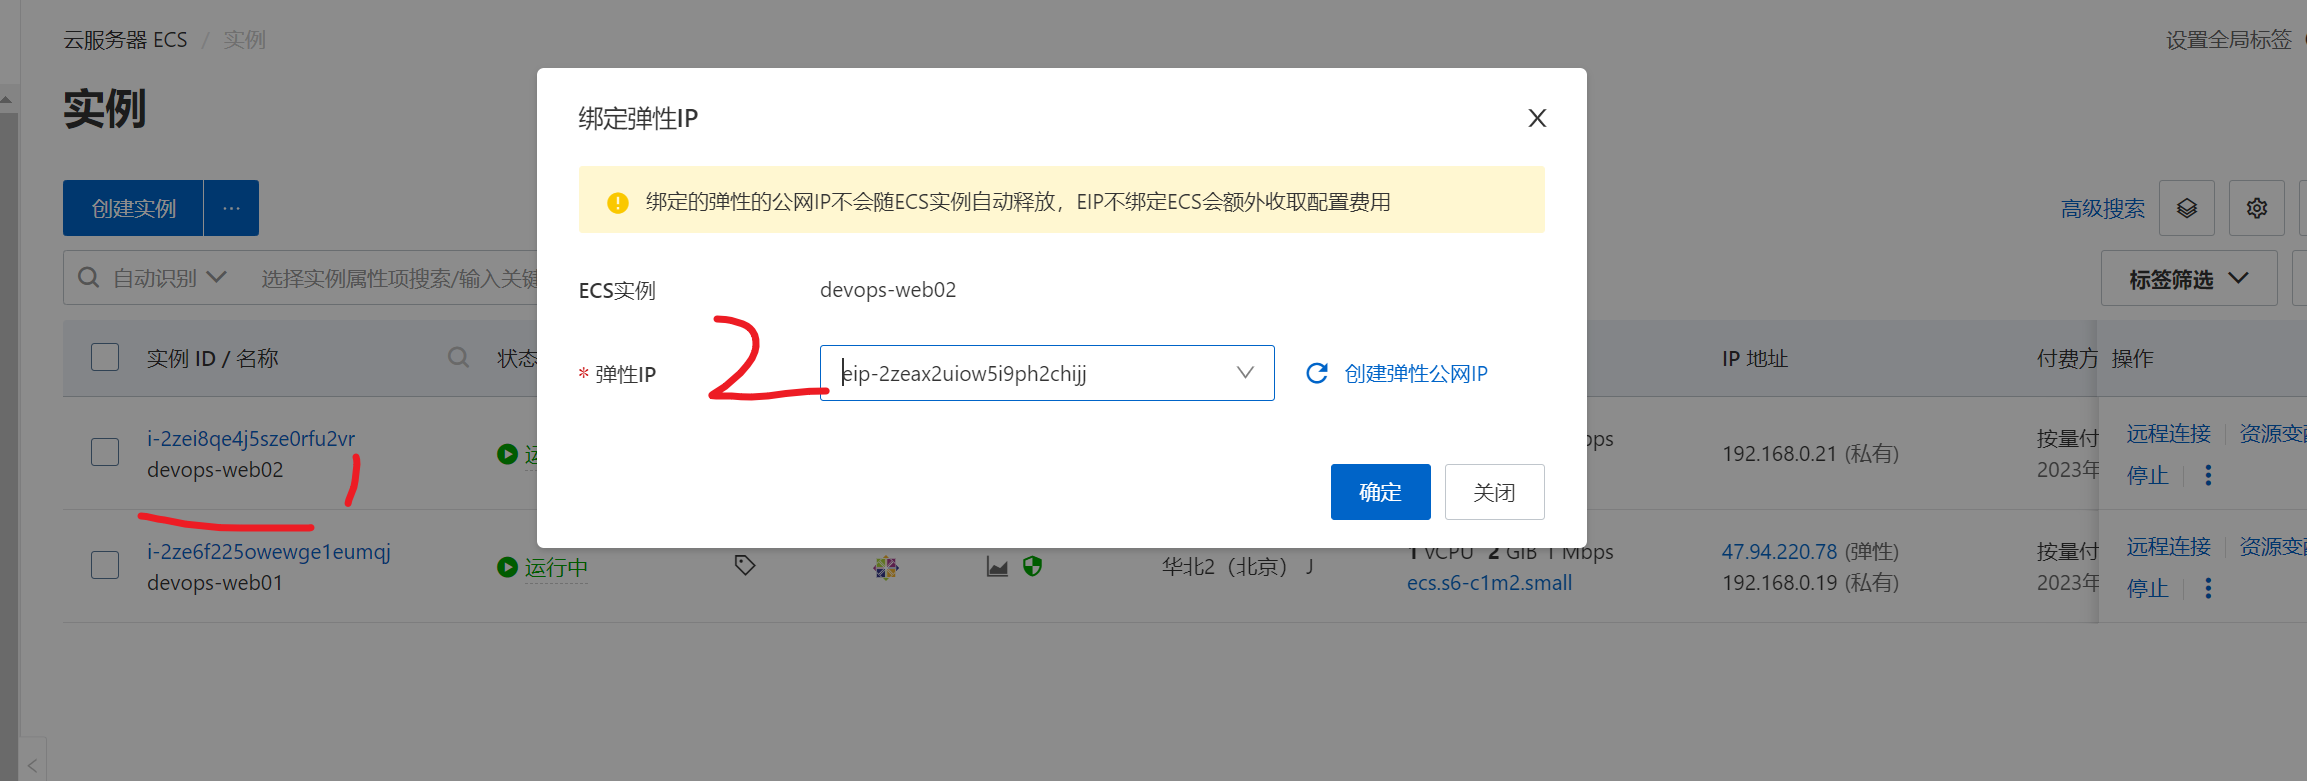Viewport: 2307px width, 781px height.
Task: Click the tag icon in devops-web01 row
Action: pos(745,566)
